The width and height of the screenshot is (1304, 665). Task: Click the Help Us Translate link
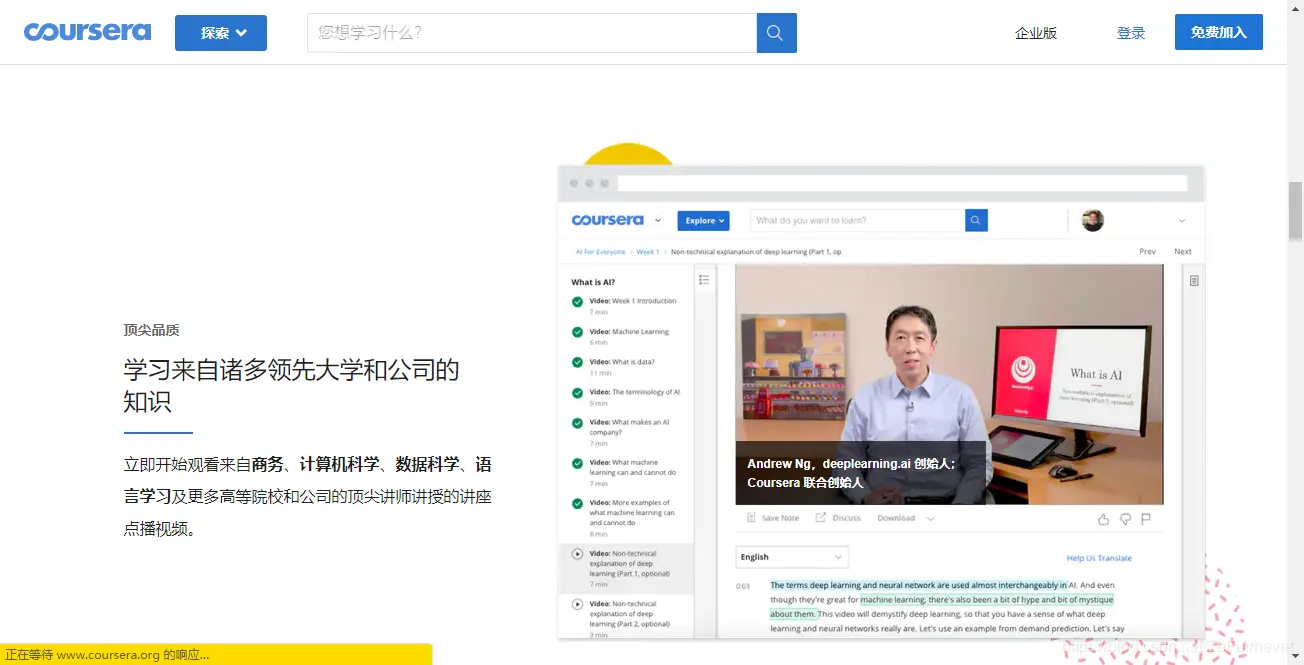point(1100,556)
